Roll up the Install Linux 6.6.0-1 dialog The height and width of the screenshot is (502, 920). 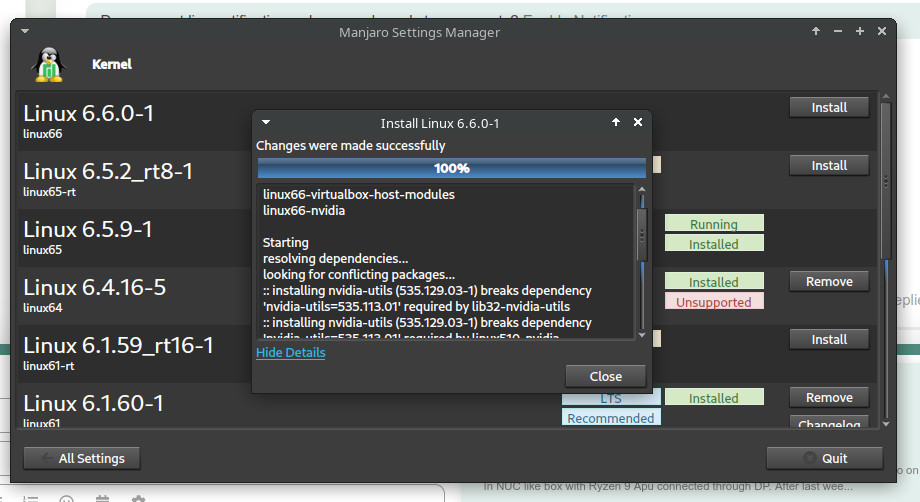coord(616,123)
